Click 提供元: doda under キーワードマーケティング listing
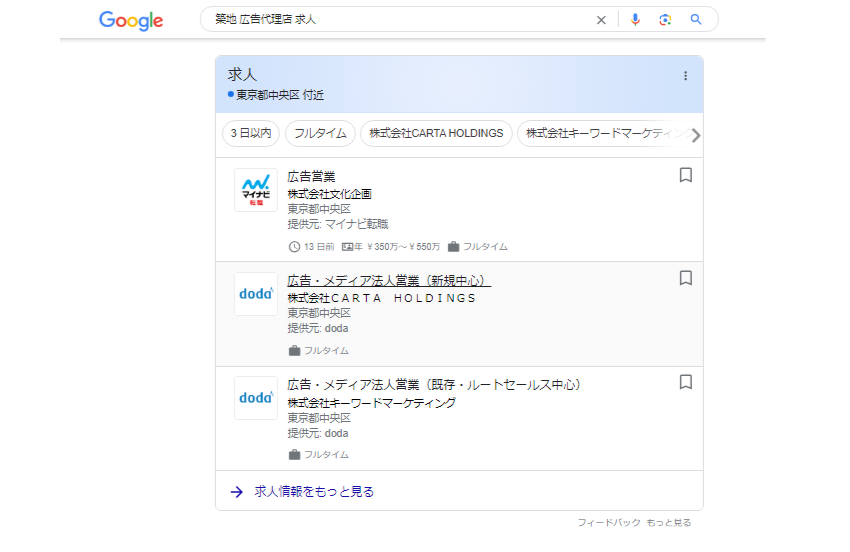Viewport: 850px width, 552px height. (318, 433)
